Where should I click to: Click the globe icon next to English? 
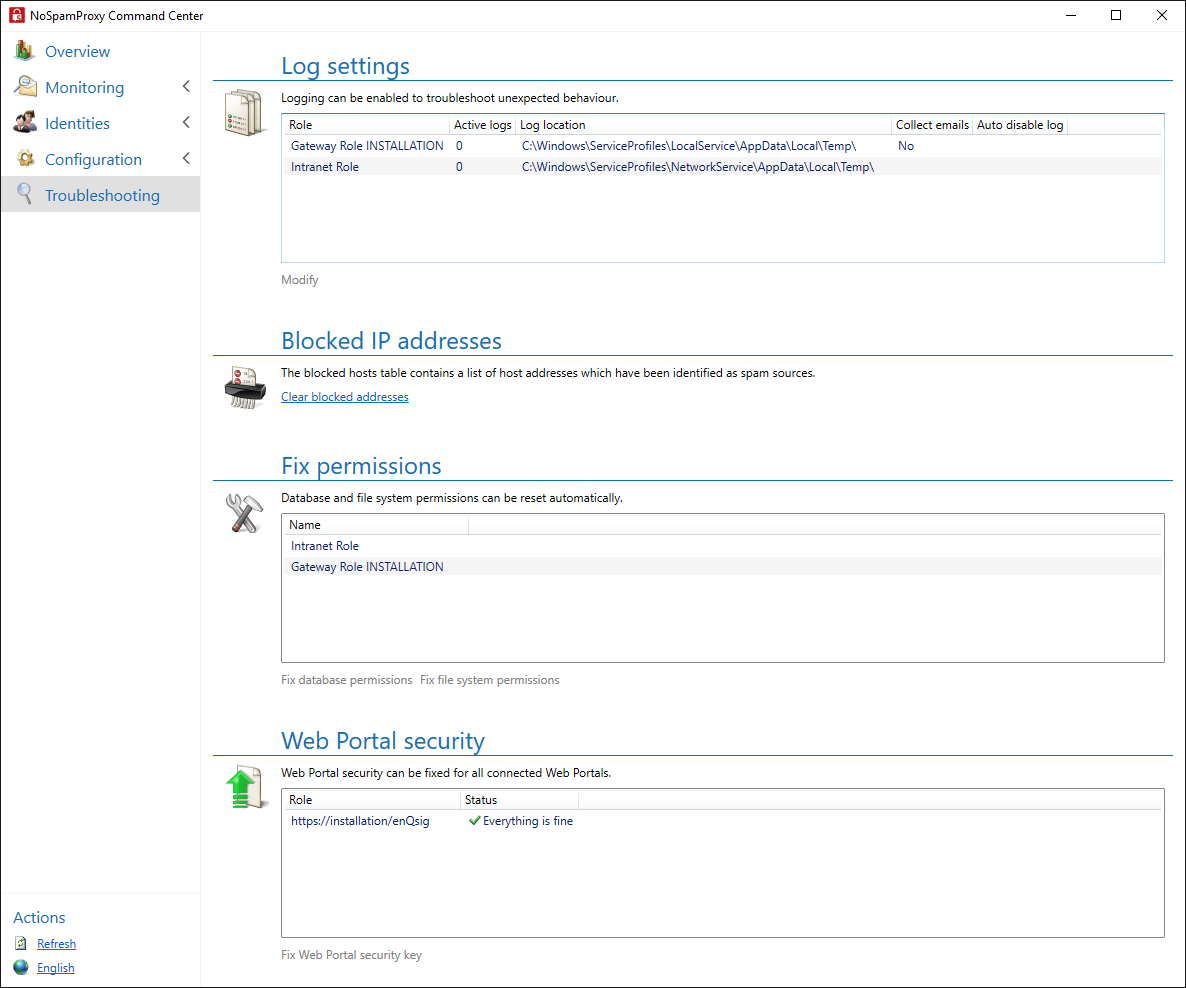pyautogui.click(x=21, y=968)
